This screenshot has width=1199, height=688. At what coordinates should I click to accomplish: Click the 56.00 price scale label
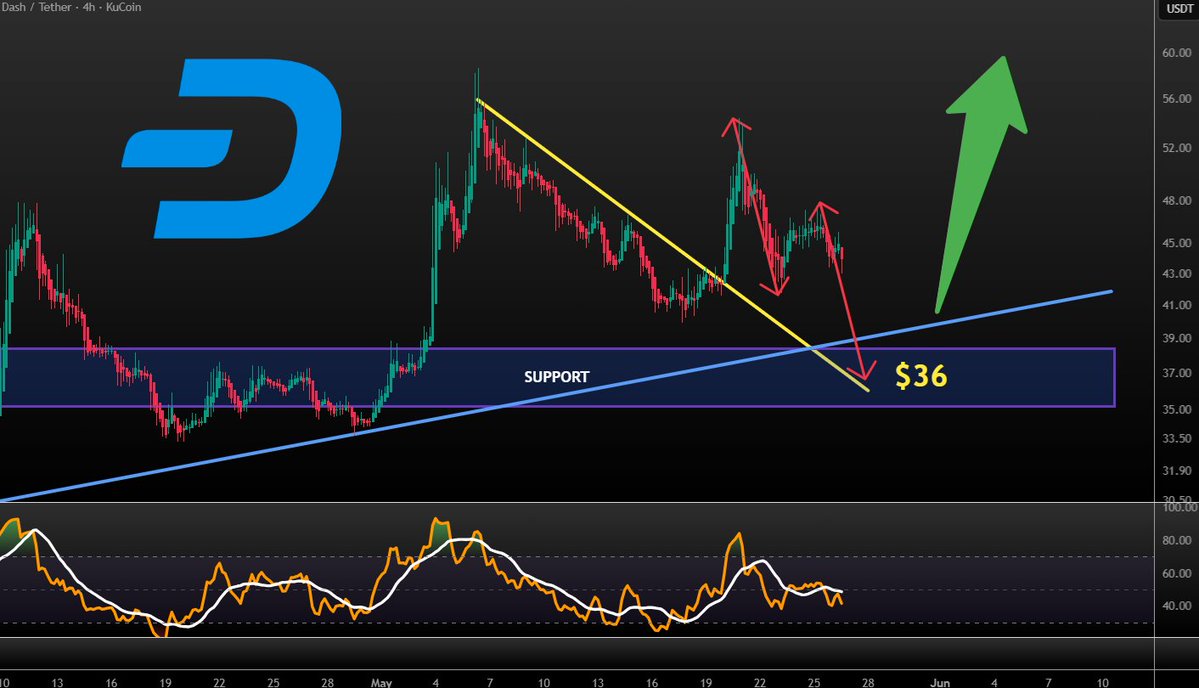(x=1177, y=99)
